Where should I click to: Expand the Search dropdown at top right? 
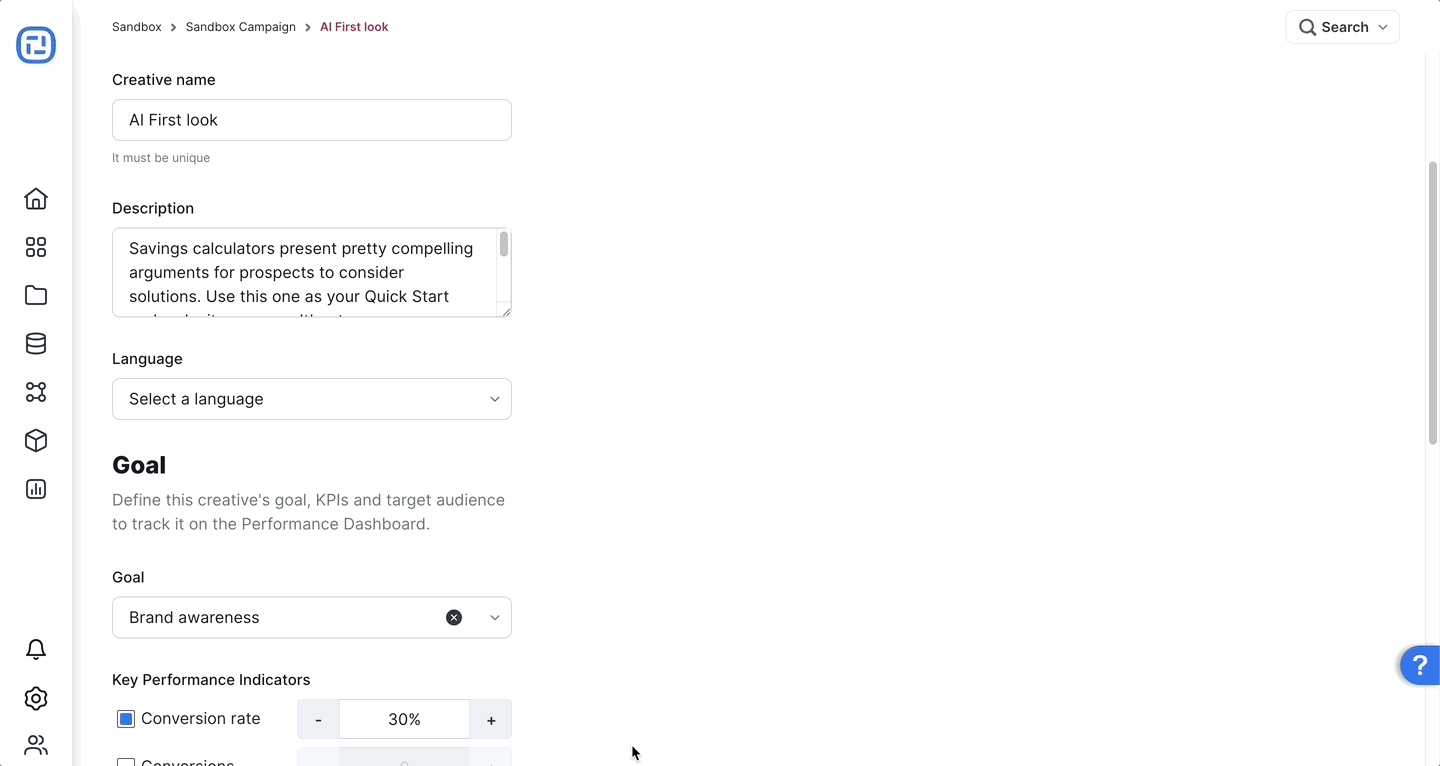[x=1342, y=27]
